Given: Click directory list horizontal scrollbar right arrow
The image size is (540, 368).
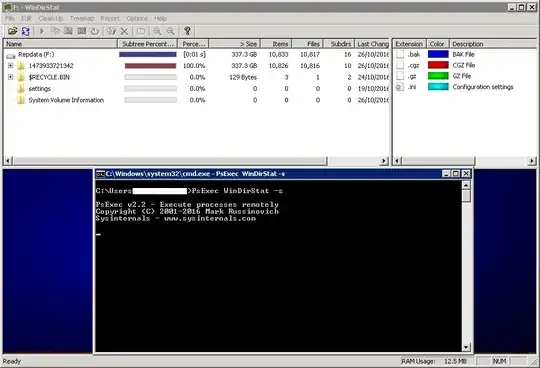Looking at the screenshot, I should pyautogui.click(x=384, y=161).
